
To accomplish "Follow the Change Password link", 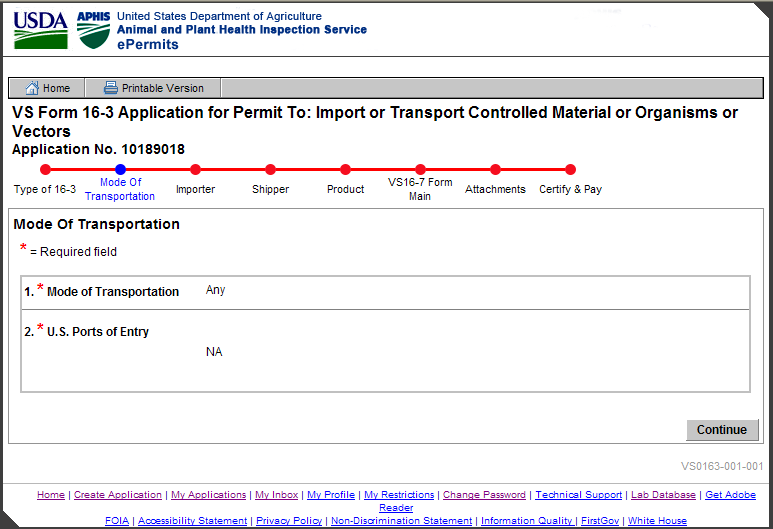I will click(x=484, y=495).
